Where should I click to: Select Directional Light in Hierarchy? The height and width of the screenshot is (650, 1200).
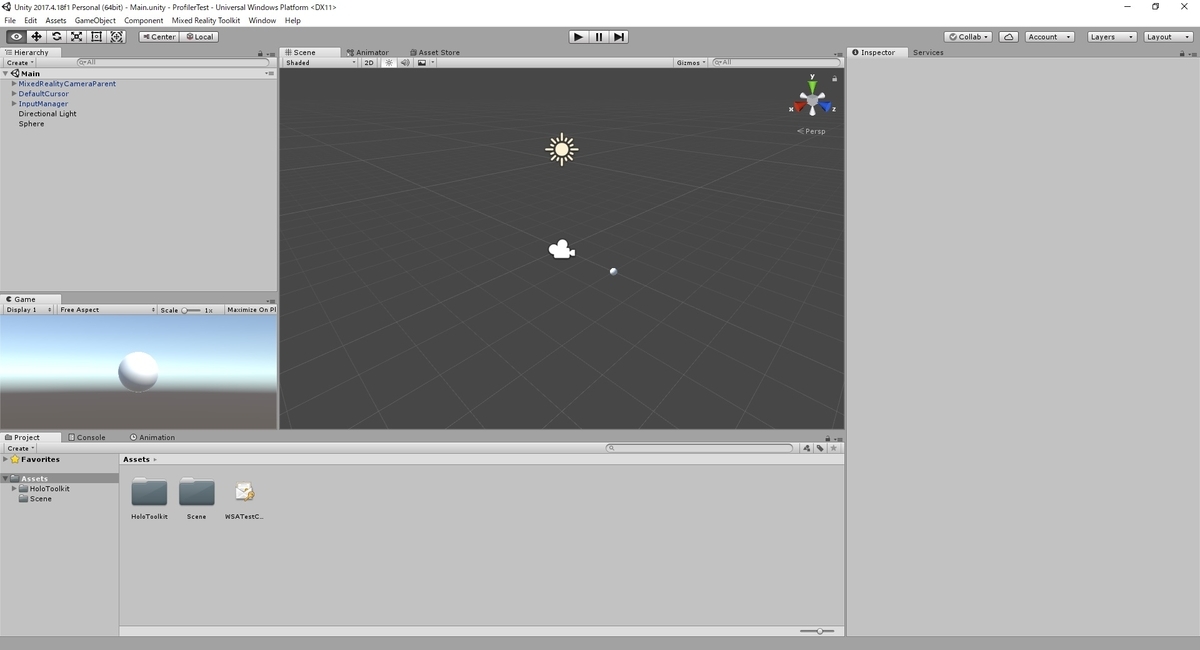(47, 114)
